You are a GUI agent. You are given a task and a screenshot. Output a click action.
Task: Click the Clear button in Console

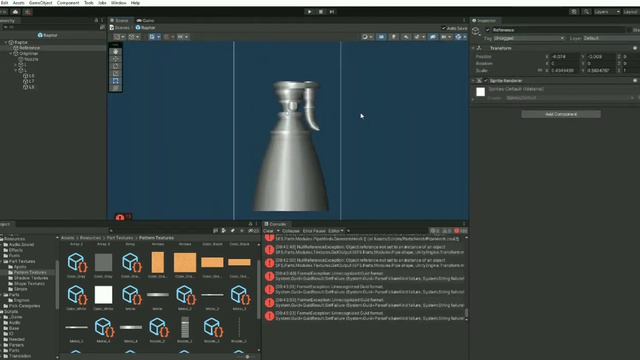coord(268,231)
